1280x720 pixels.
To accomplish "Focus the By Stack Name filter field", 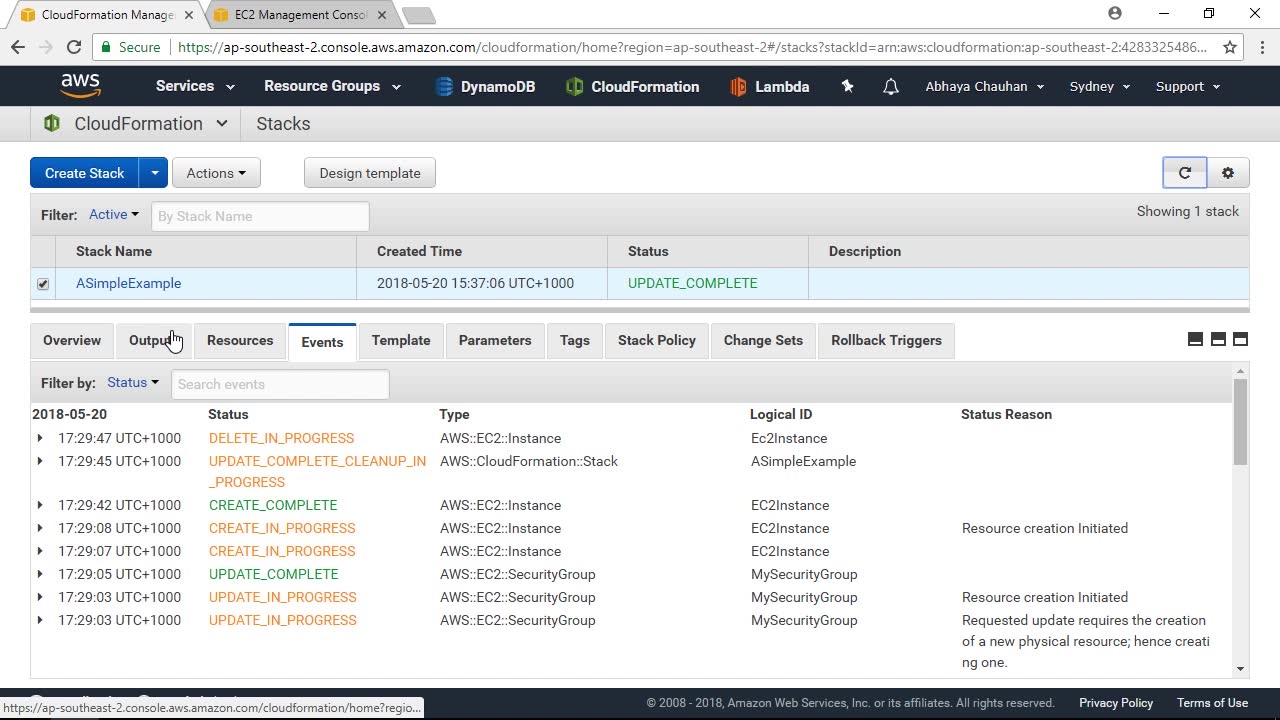I will [x=260, y=216].
